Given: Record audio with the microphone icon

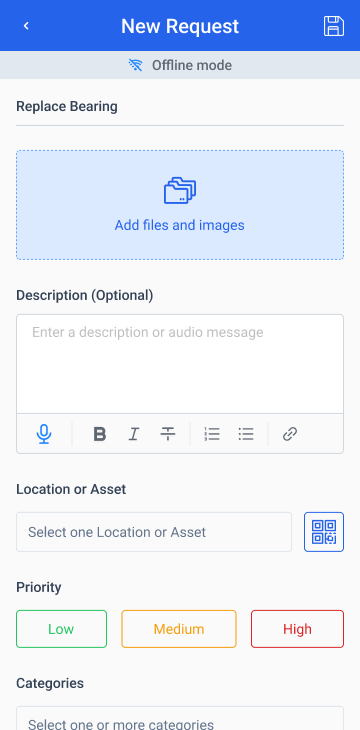Looking at the screenshot, I should [x=44, y=434].
